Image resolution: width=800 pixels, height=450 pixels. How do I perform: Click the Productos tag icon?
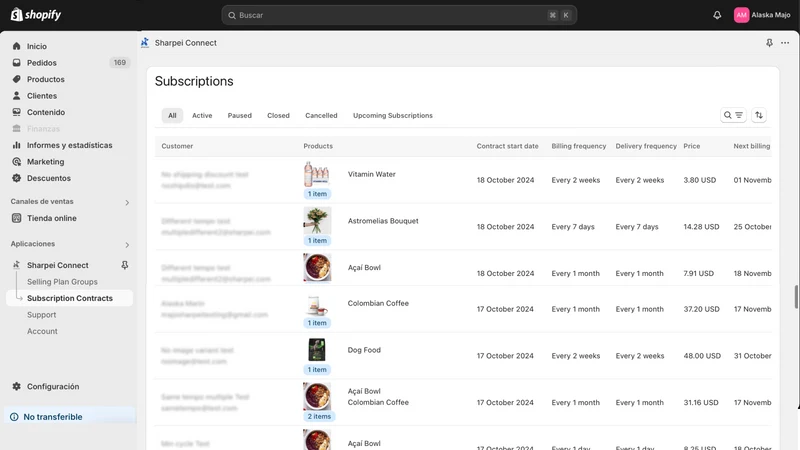[x=16, y=79]
